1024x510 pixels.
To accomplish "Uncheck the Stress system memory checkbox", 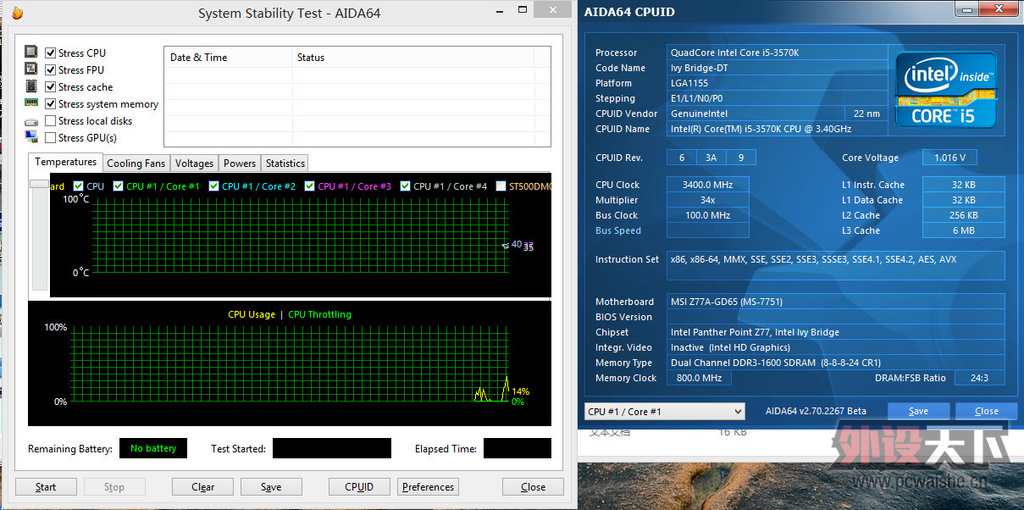I will (x=50, y=104).
